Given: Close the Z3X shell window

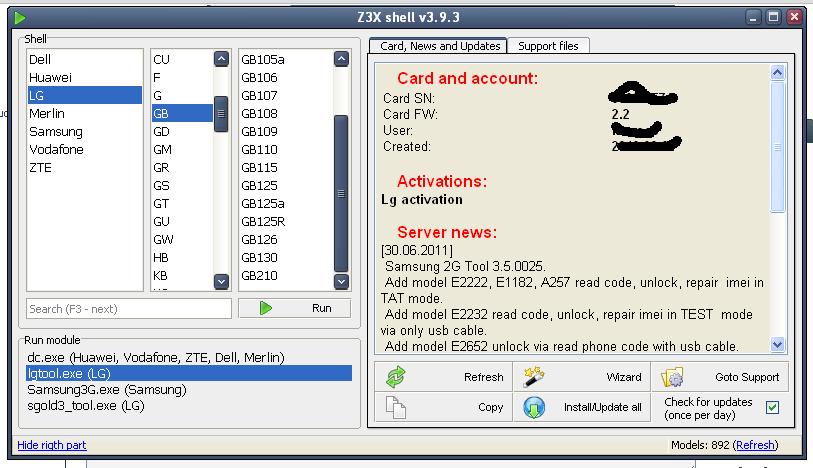Looking at the screenshot, I should 794,17.
